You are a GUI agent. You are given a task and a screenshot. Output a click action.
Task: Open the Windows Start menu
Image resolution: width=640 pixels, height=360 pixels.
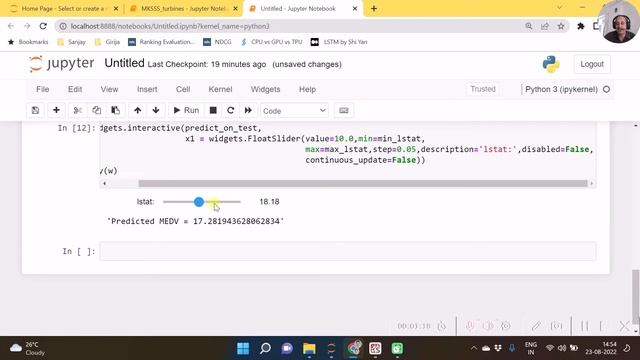[243, 349]
